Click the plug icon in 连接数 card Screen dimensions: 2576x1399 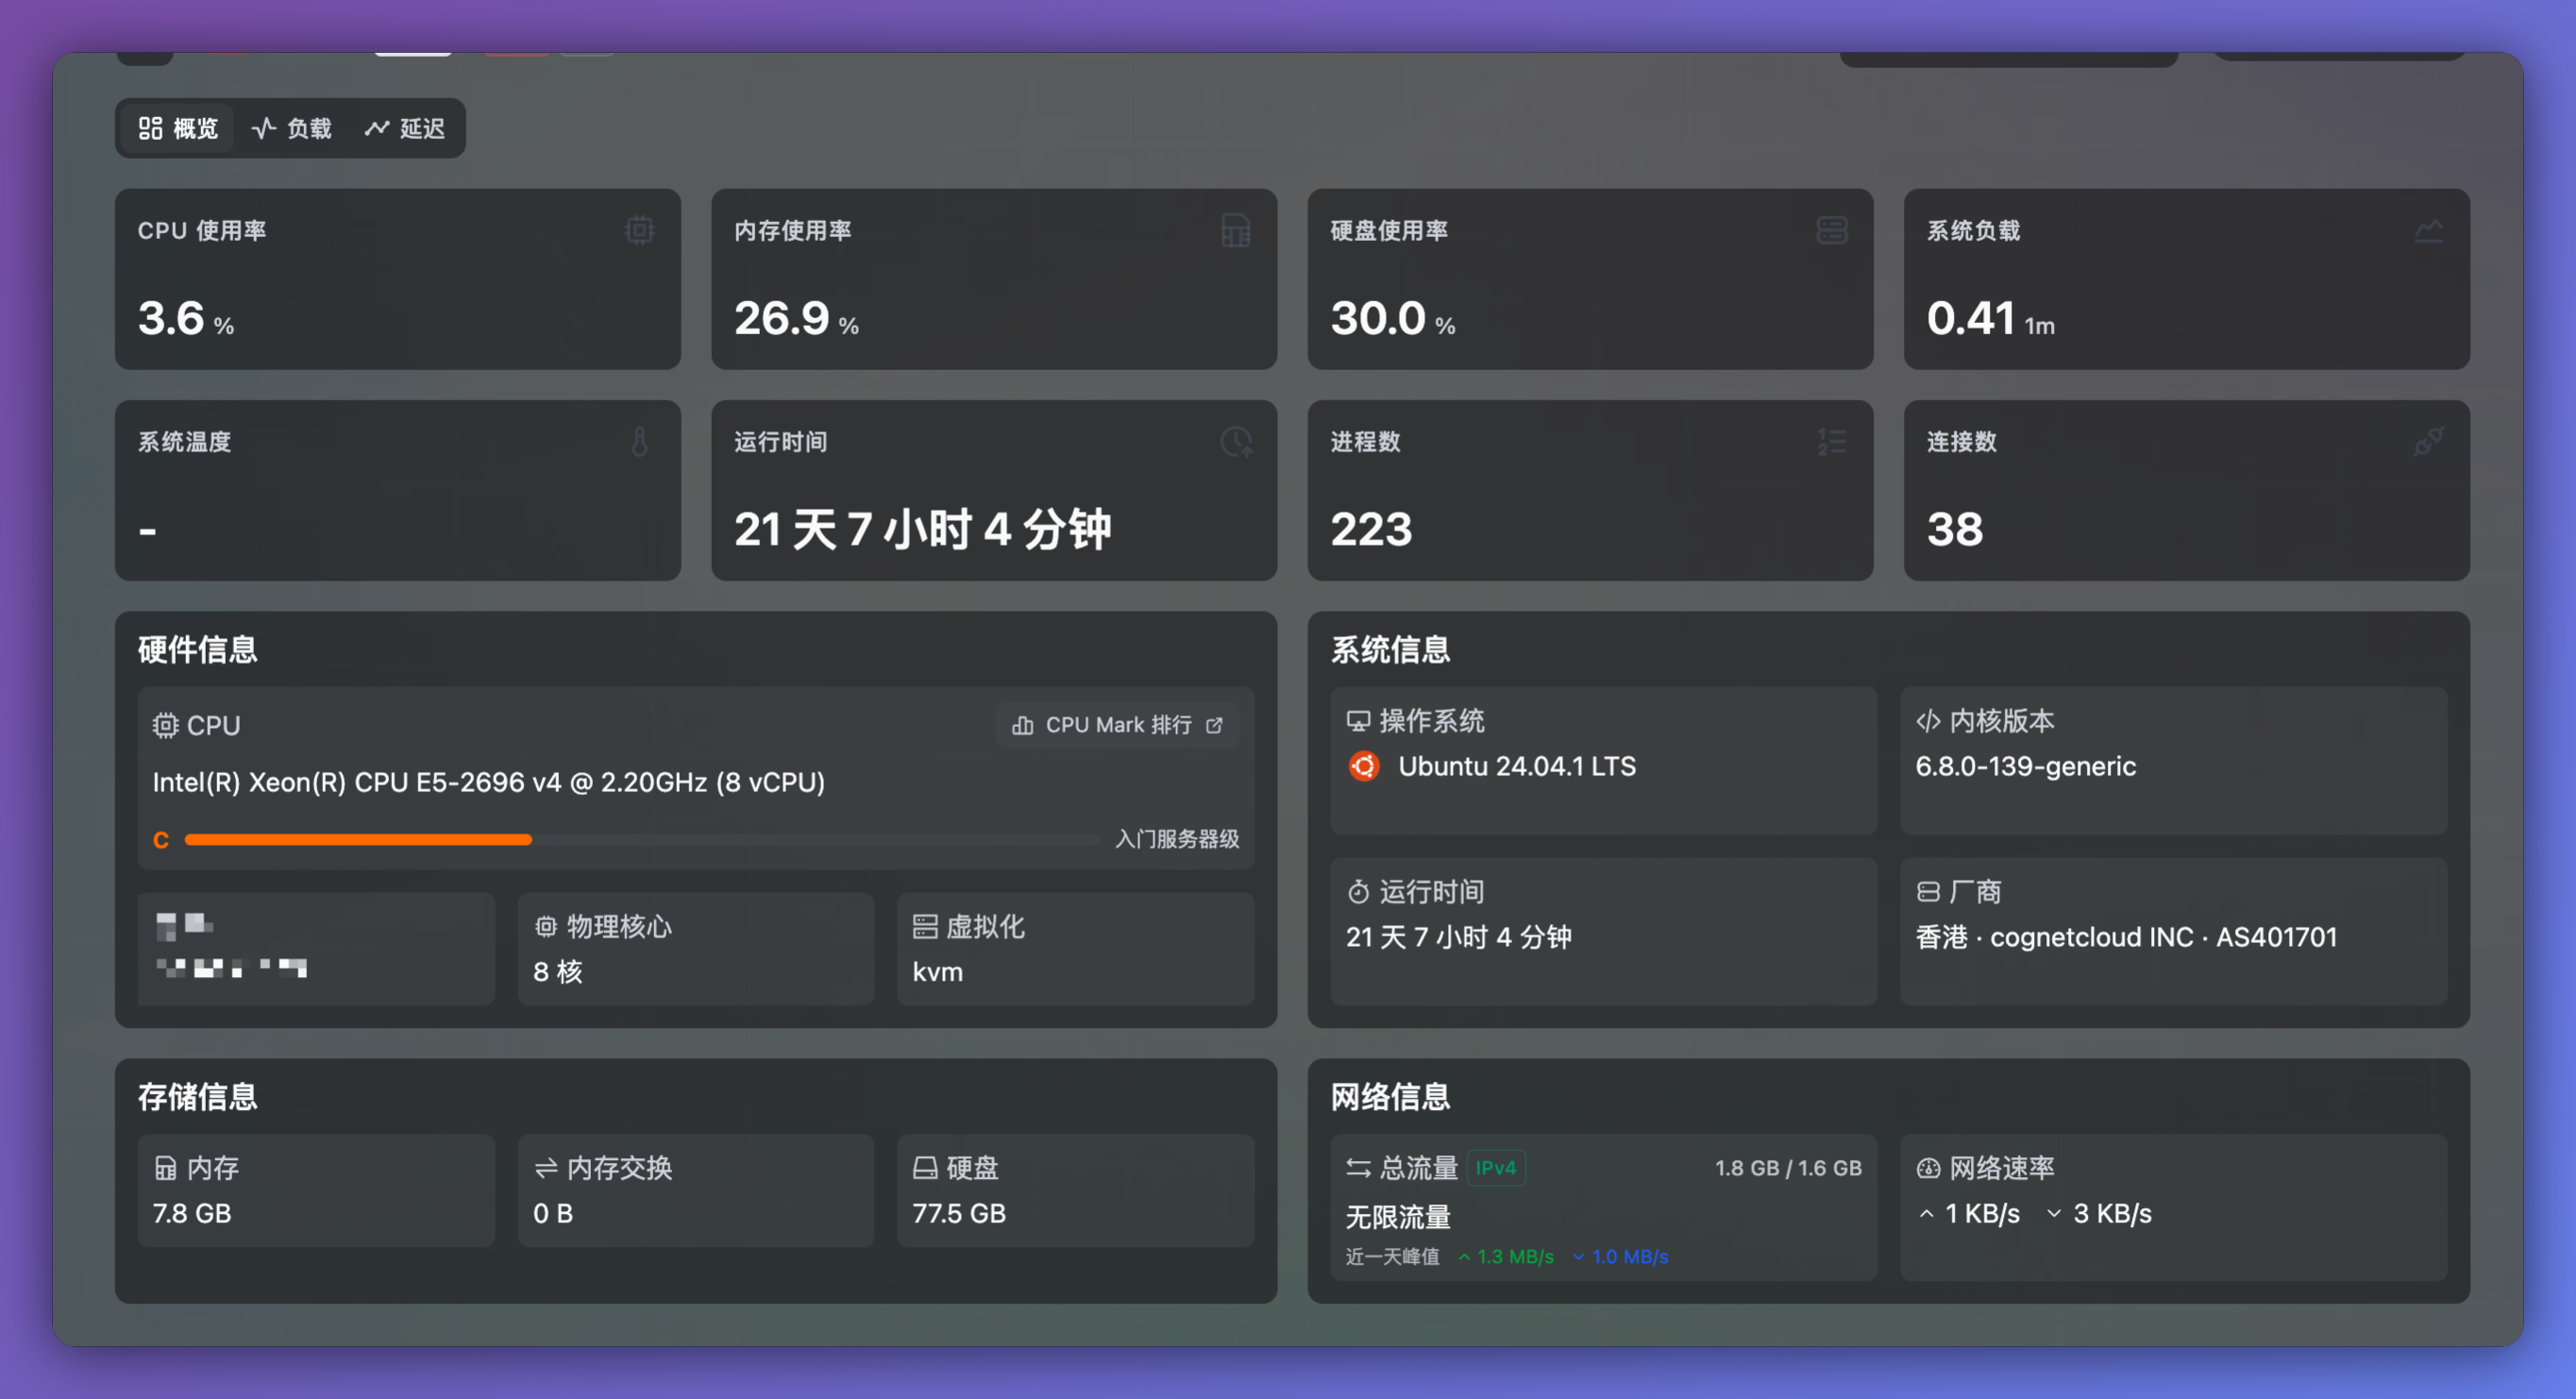click(2428, 441)
